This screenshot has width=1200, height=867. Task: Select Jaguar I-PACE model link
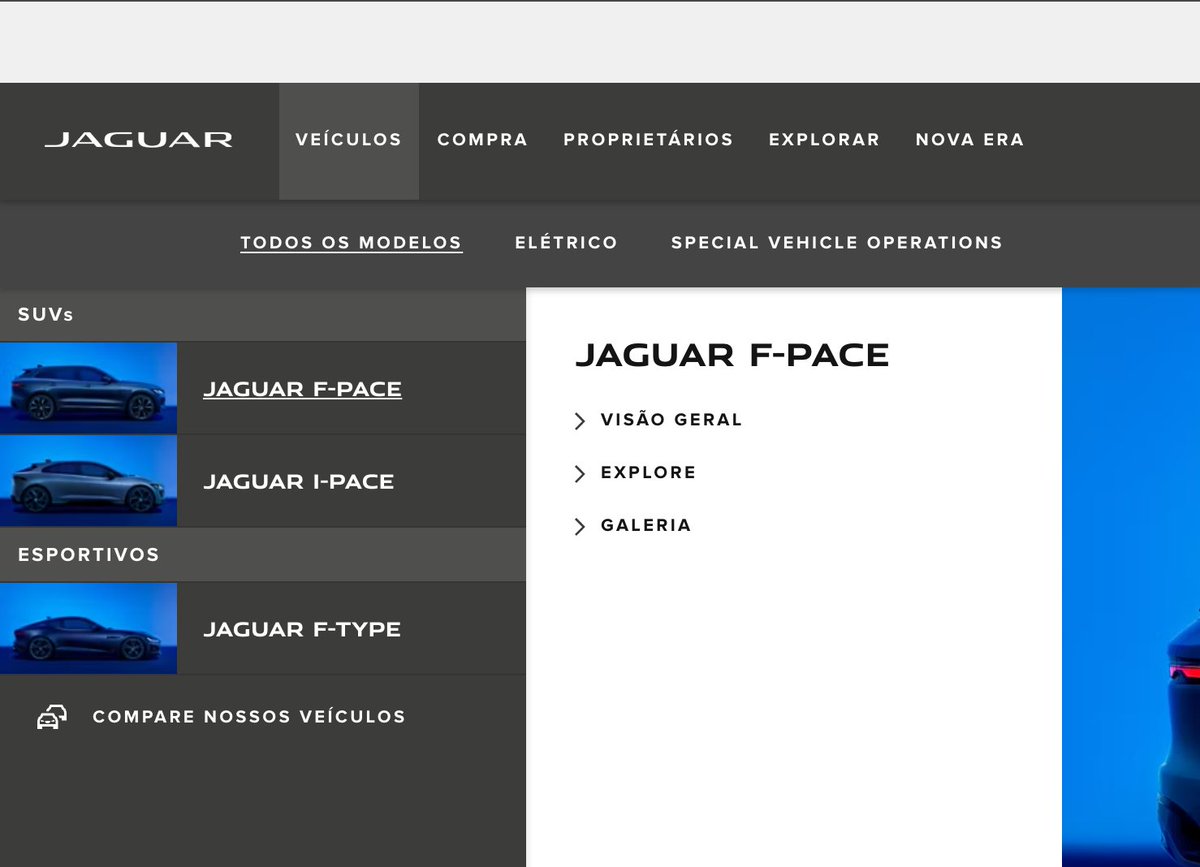pos(299,482)
